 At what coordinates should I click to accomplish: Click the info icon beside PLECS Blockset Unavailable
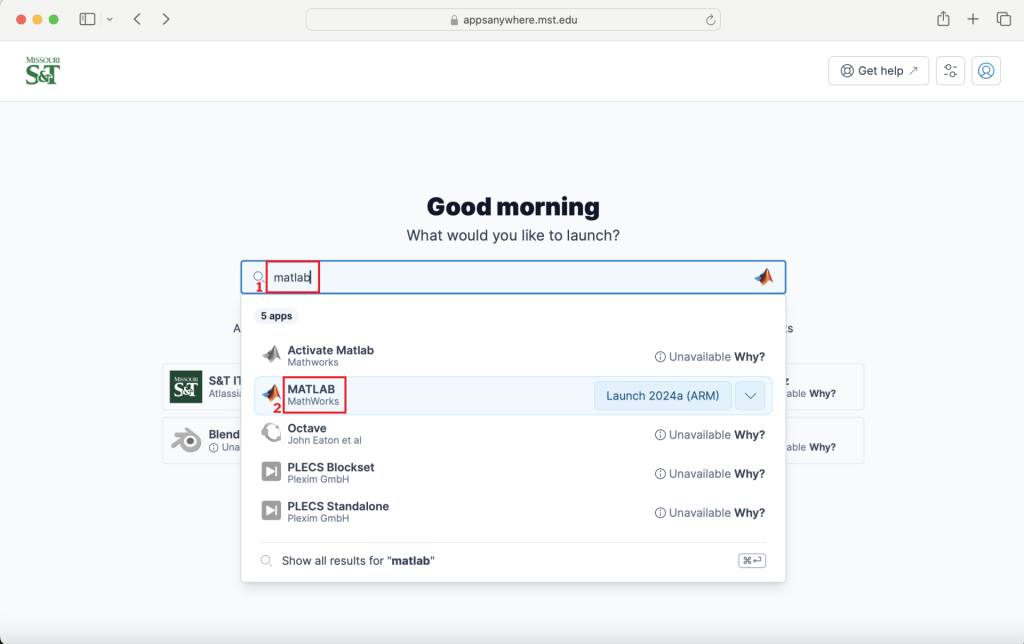pyautogui.click(x=660, y=474)
